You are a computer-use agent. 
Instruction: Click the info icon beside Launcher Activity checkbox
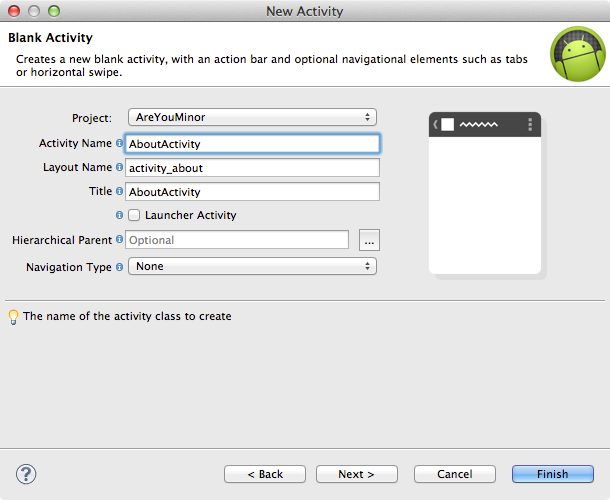click(x=119, y=215)
